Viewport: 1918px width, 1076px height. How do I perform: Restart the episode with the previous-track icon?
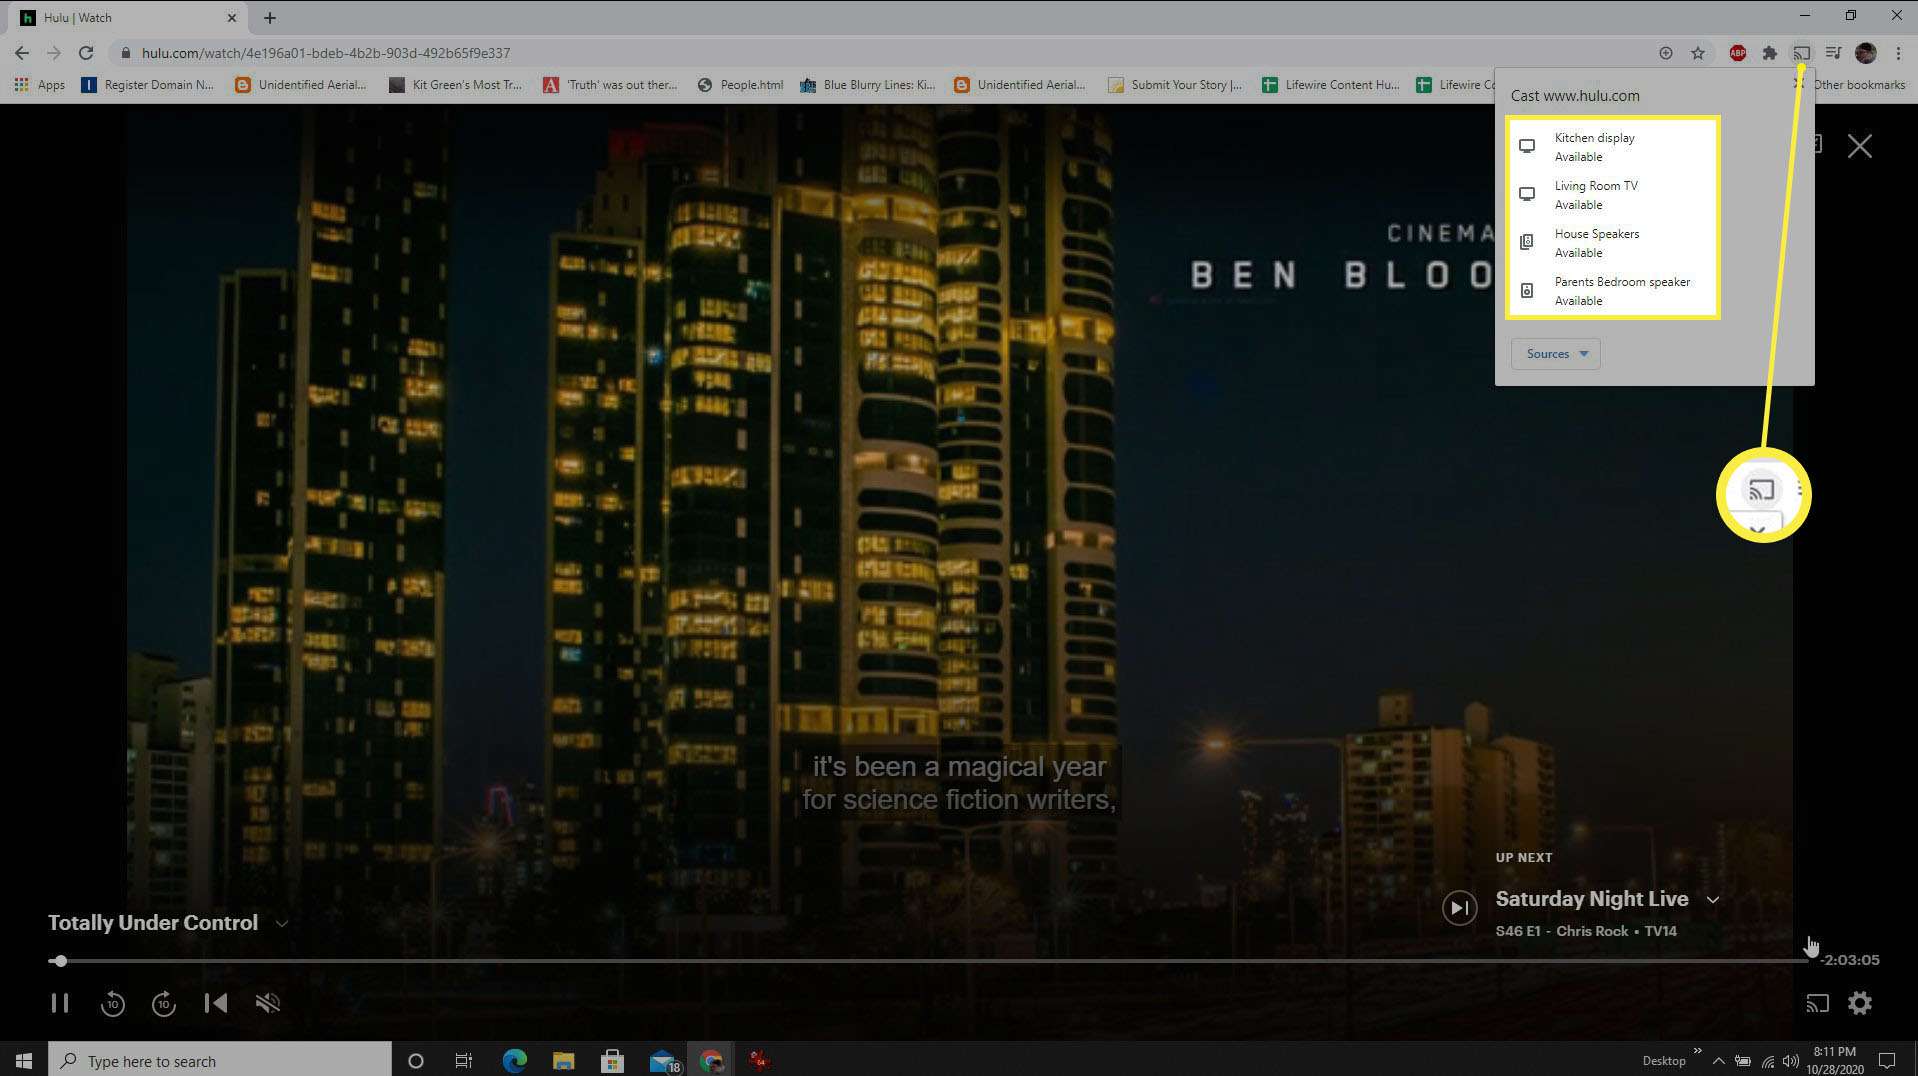[x=216, y=1003]
